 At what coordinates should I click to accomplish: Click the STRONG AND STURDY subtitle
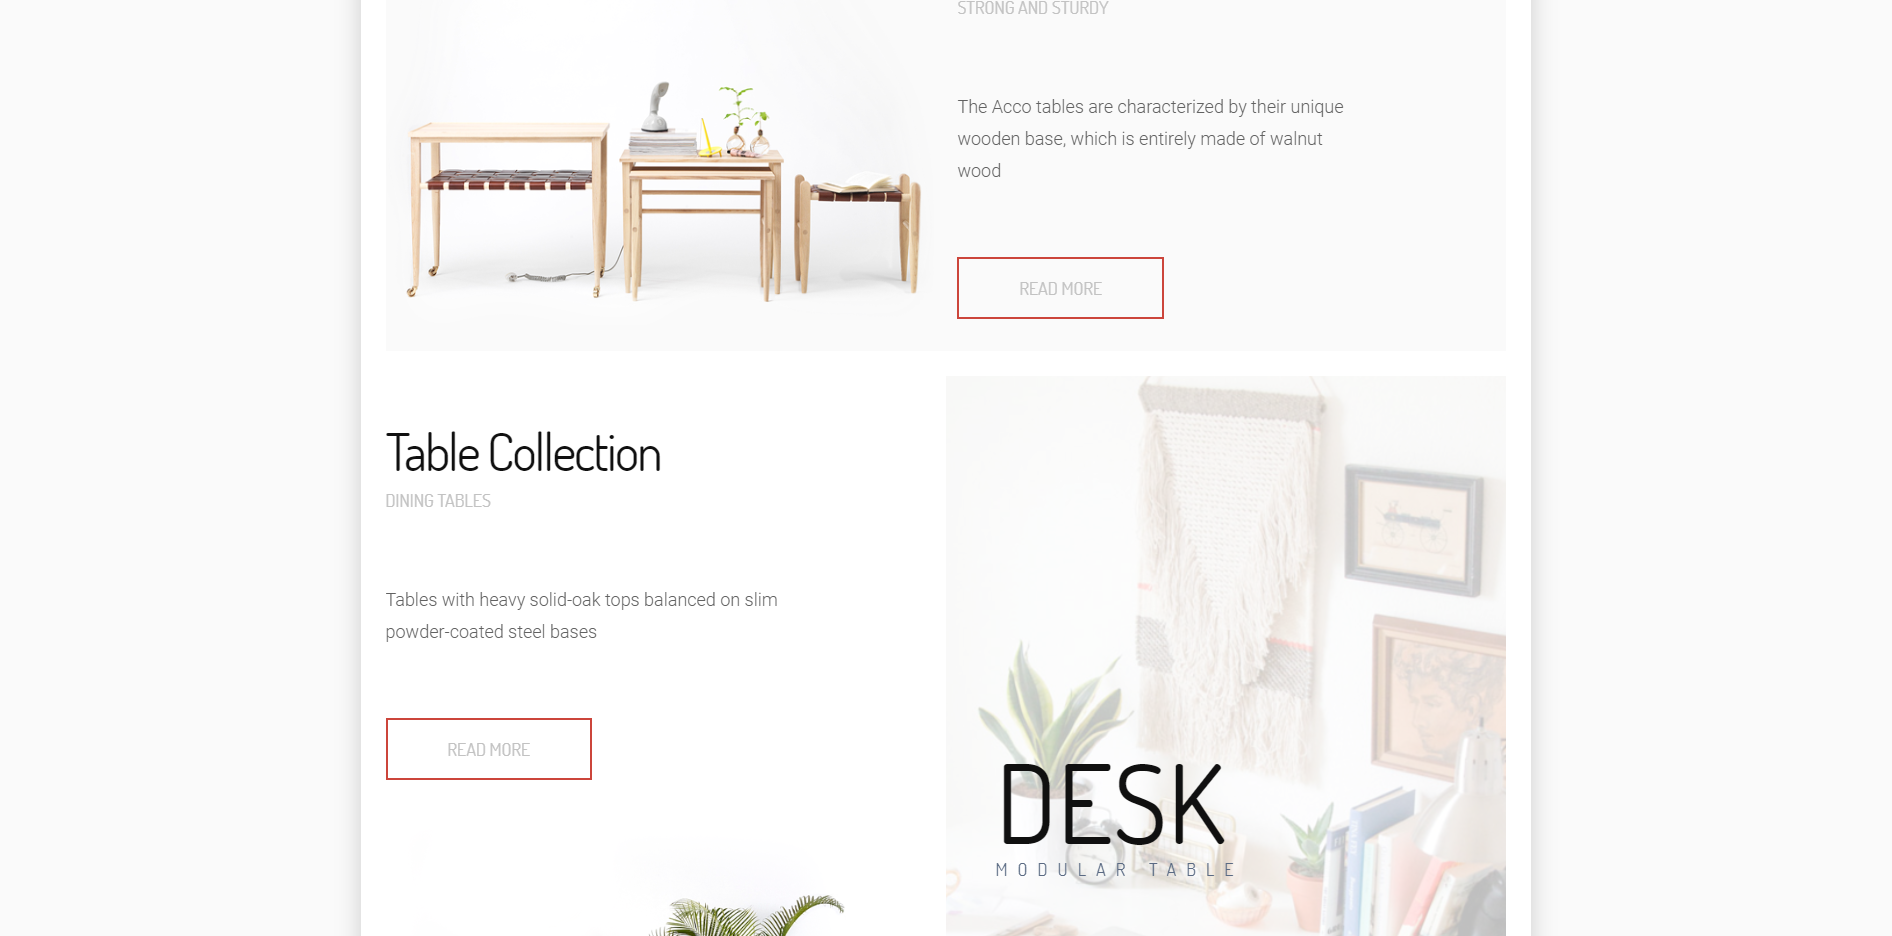(x=1033, y=8)
